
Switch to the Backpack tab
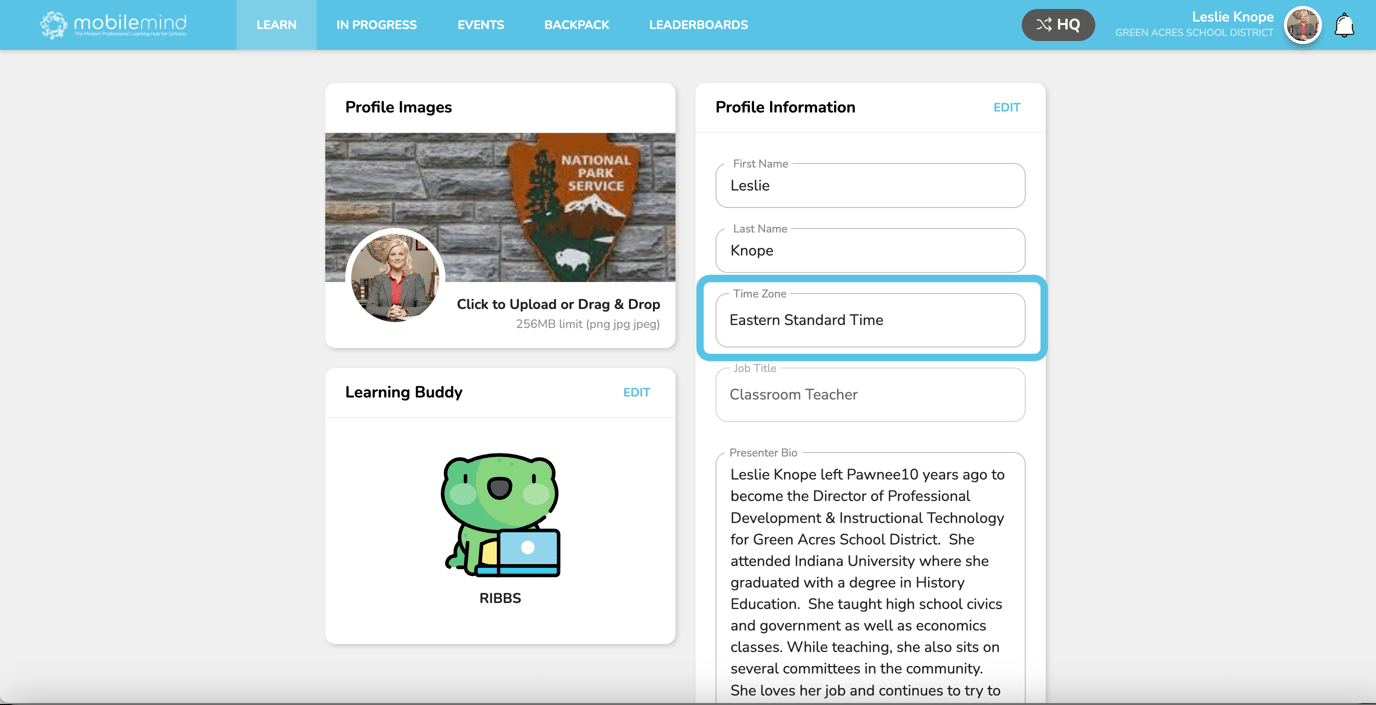tap(576, 25)
